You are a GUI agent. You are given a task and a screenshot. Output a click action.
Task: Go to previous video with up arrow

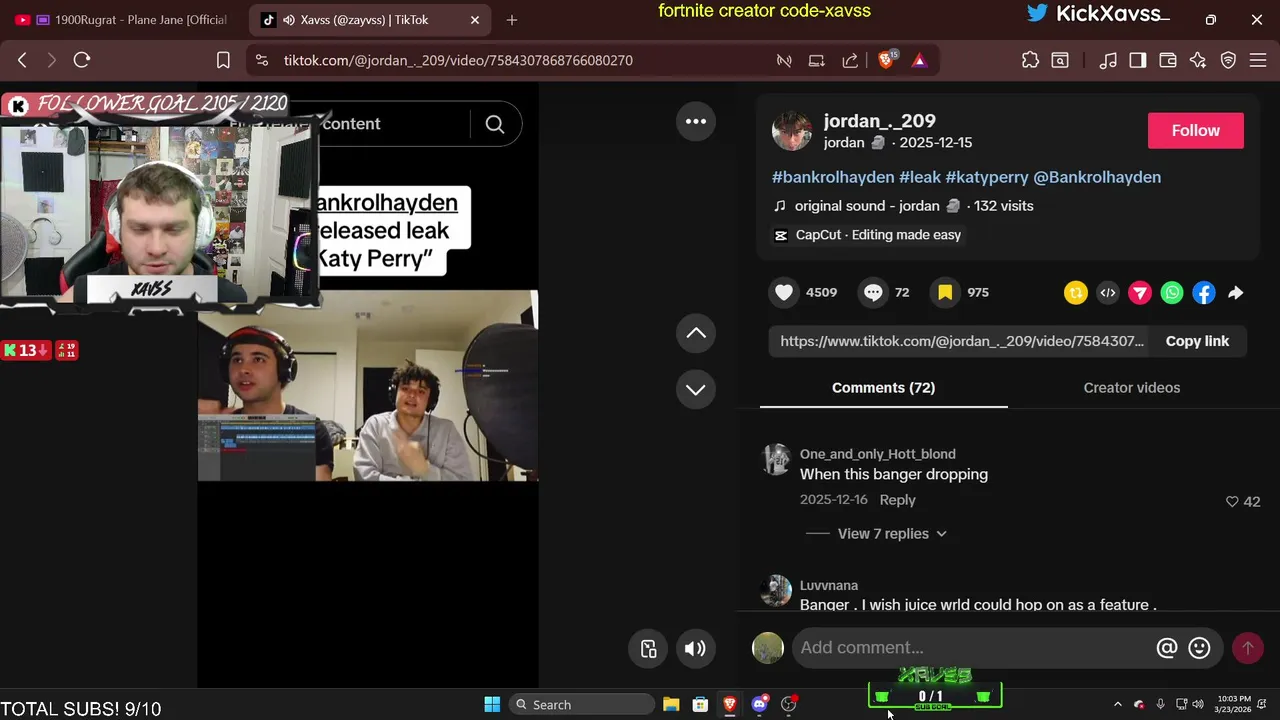pos(696,334)
